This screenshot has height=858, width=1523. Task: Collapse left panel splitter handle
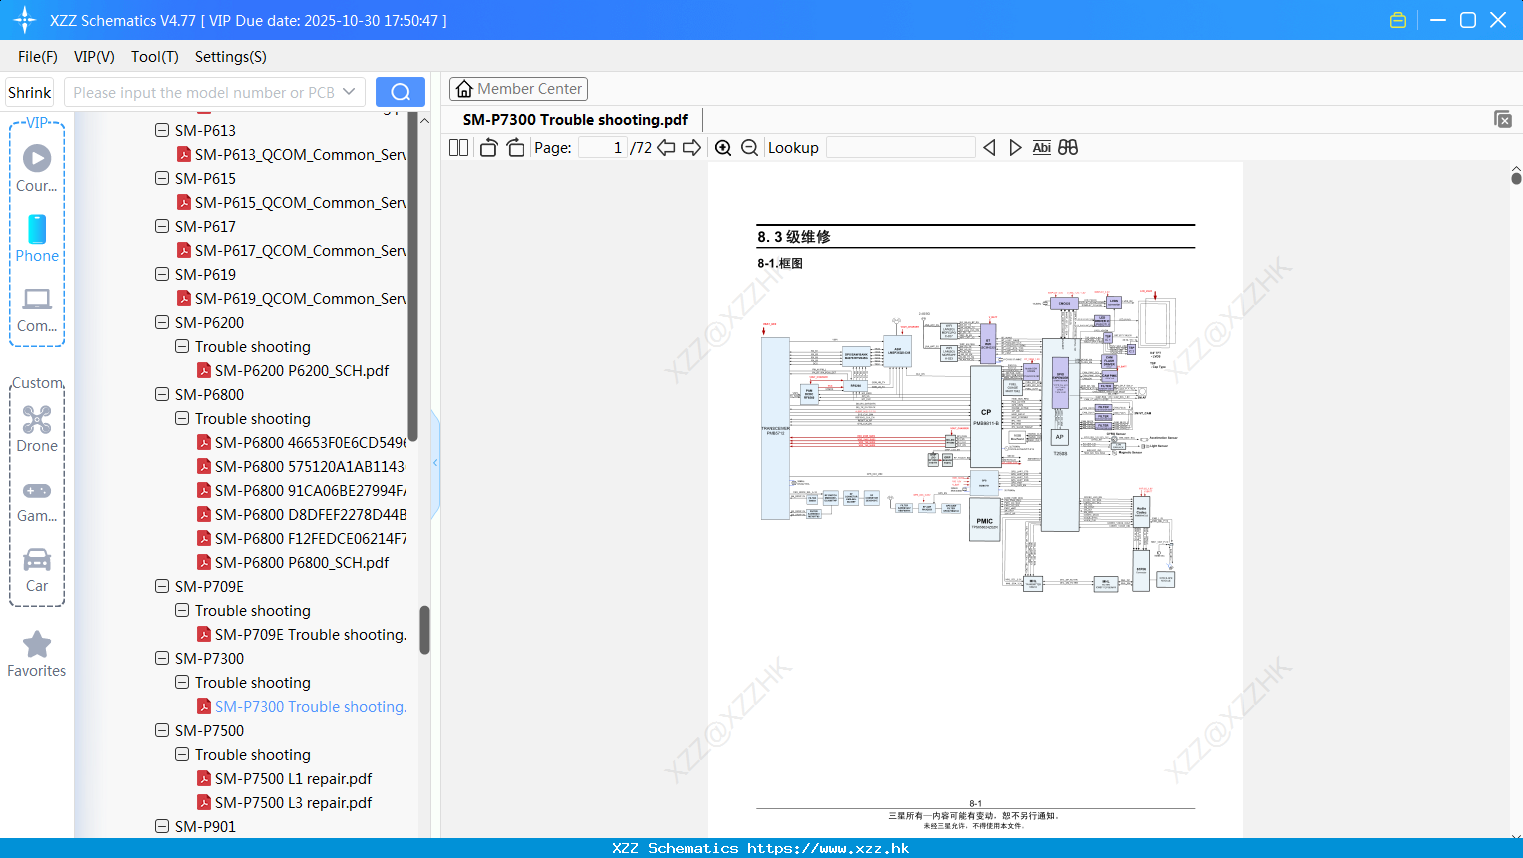[x=435, y=463]
